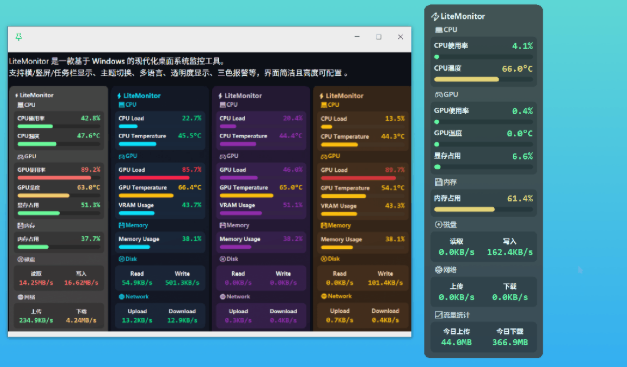The height and width of the screenshot is (367, 627).
Task: Click the 显存占用 bar in the right widget
Action: pos(483,167)
